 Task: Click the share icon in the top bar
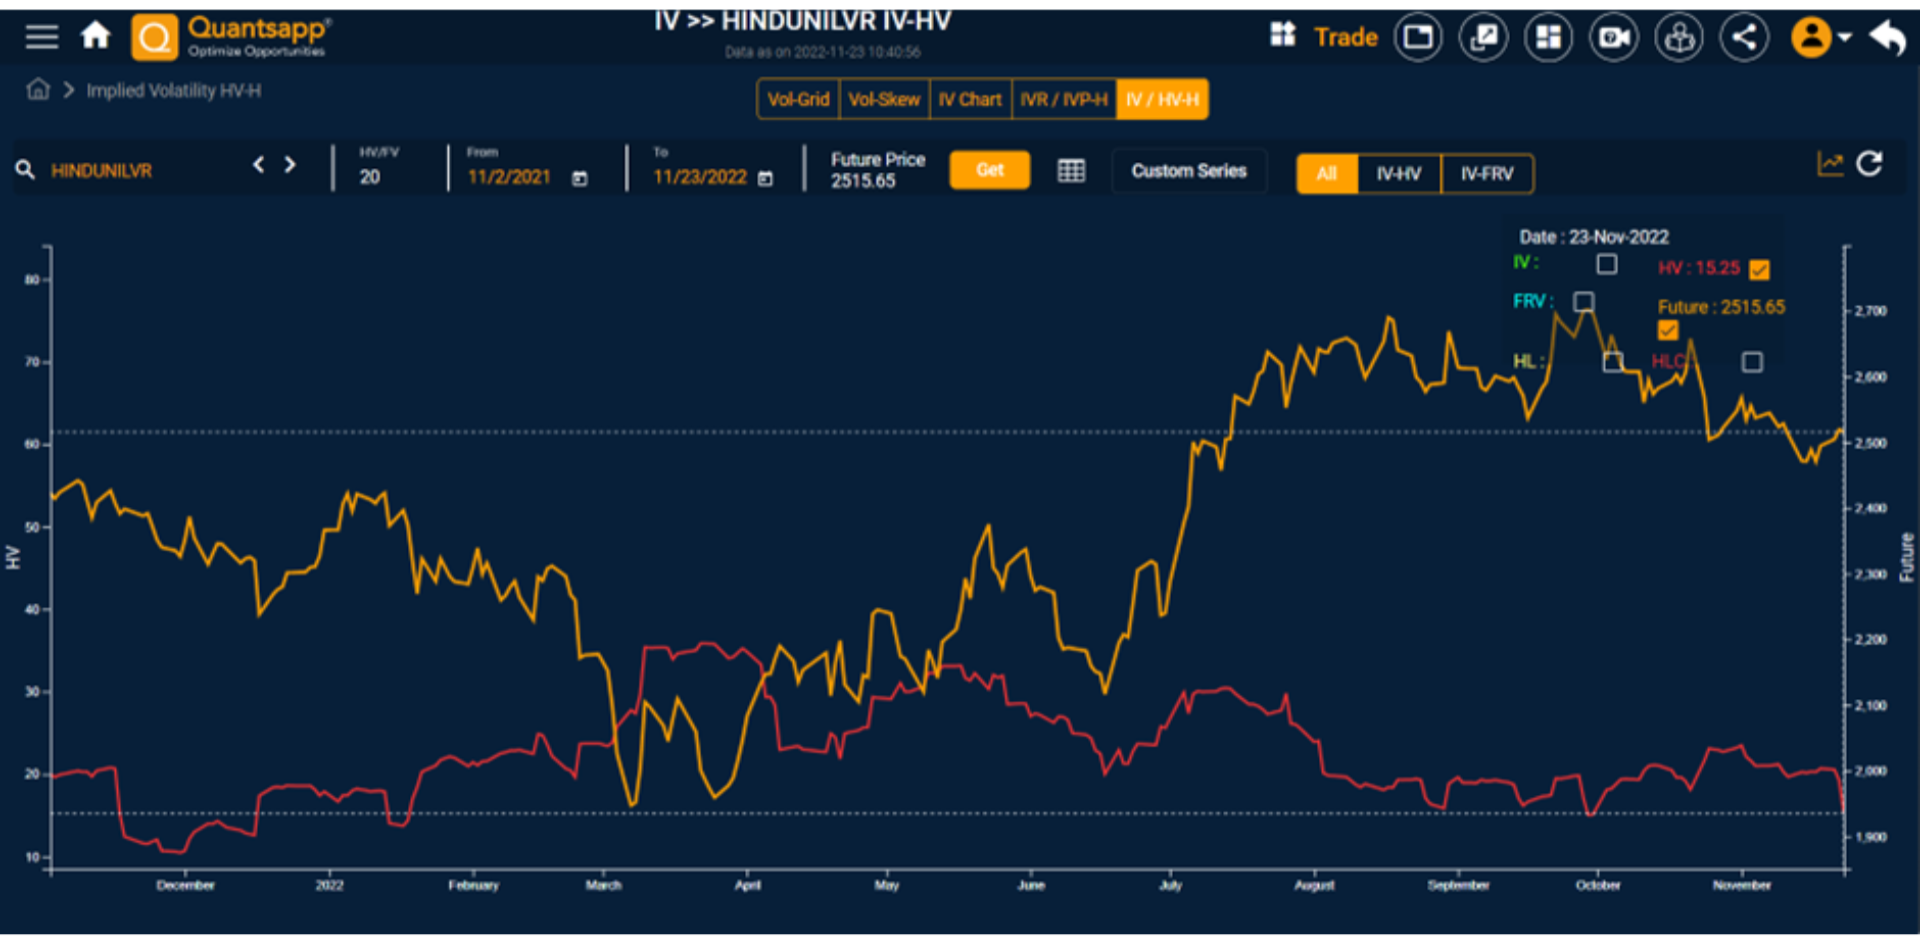(x=1744, y=36)
